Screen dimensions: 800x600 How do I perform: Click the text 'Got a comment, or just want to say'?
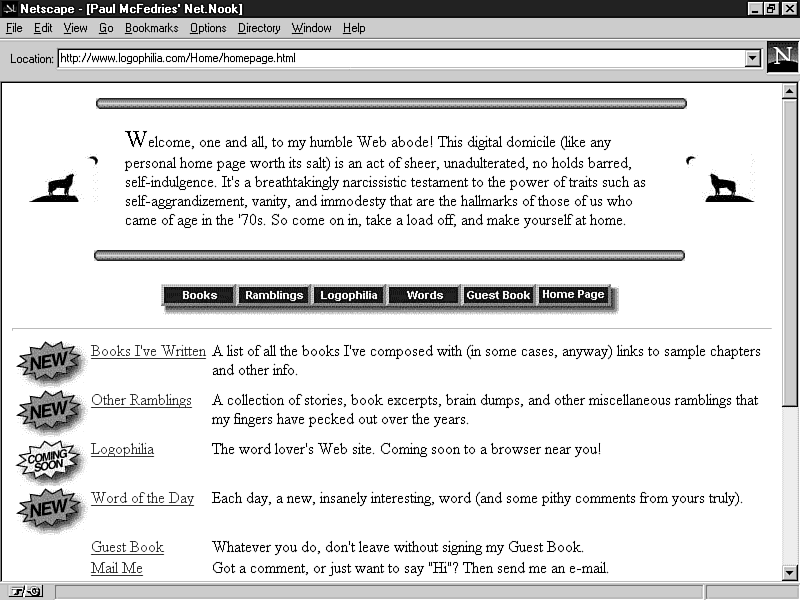pos(318,568)
